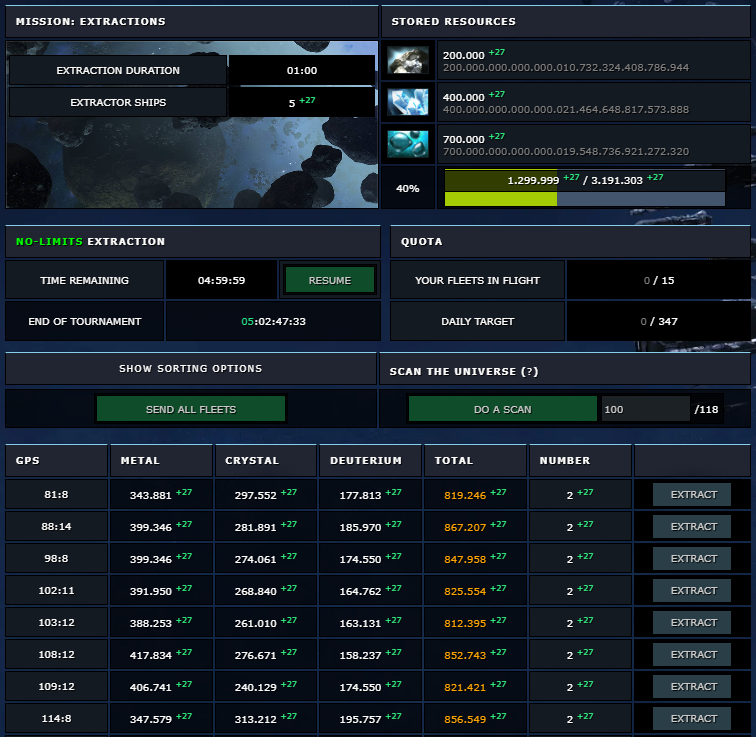756x737 pixels.
Task: Focus the scan count input showing 100
Action: pos(645,409)
